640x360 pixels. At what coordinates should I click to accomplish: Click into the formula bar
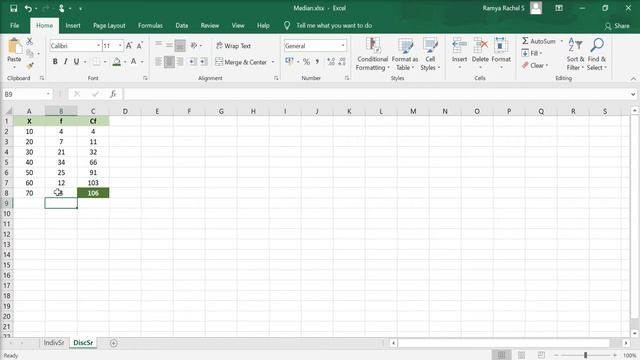pyautogui.click(x=376, y=94)
